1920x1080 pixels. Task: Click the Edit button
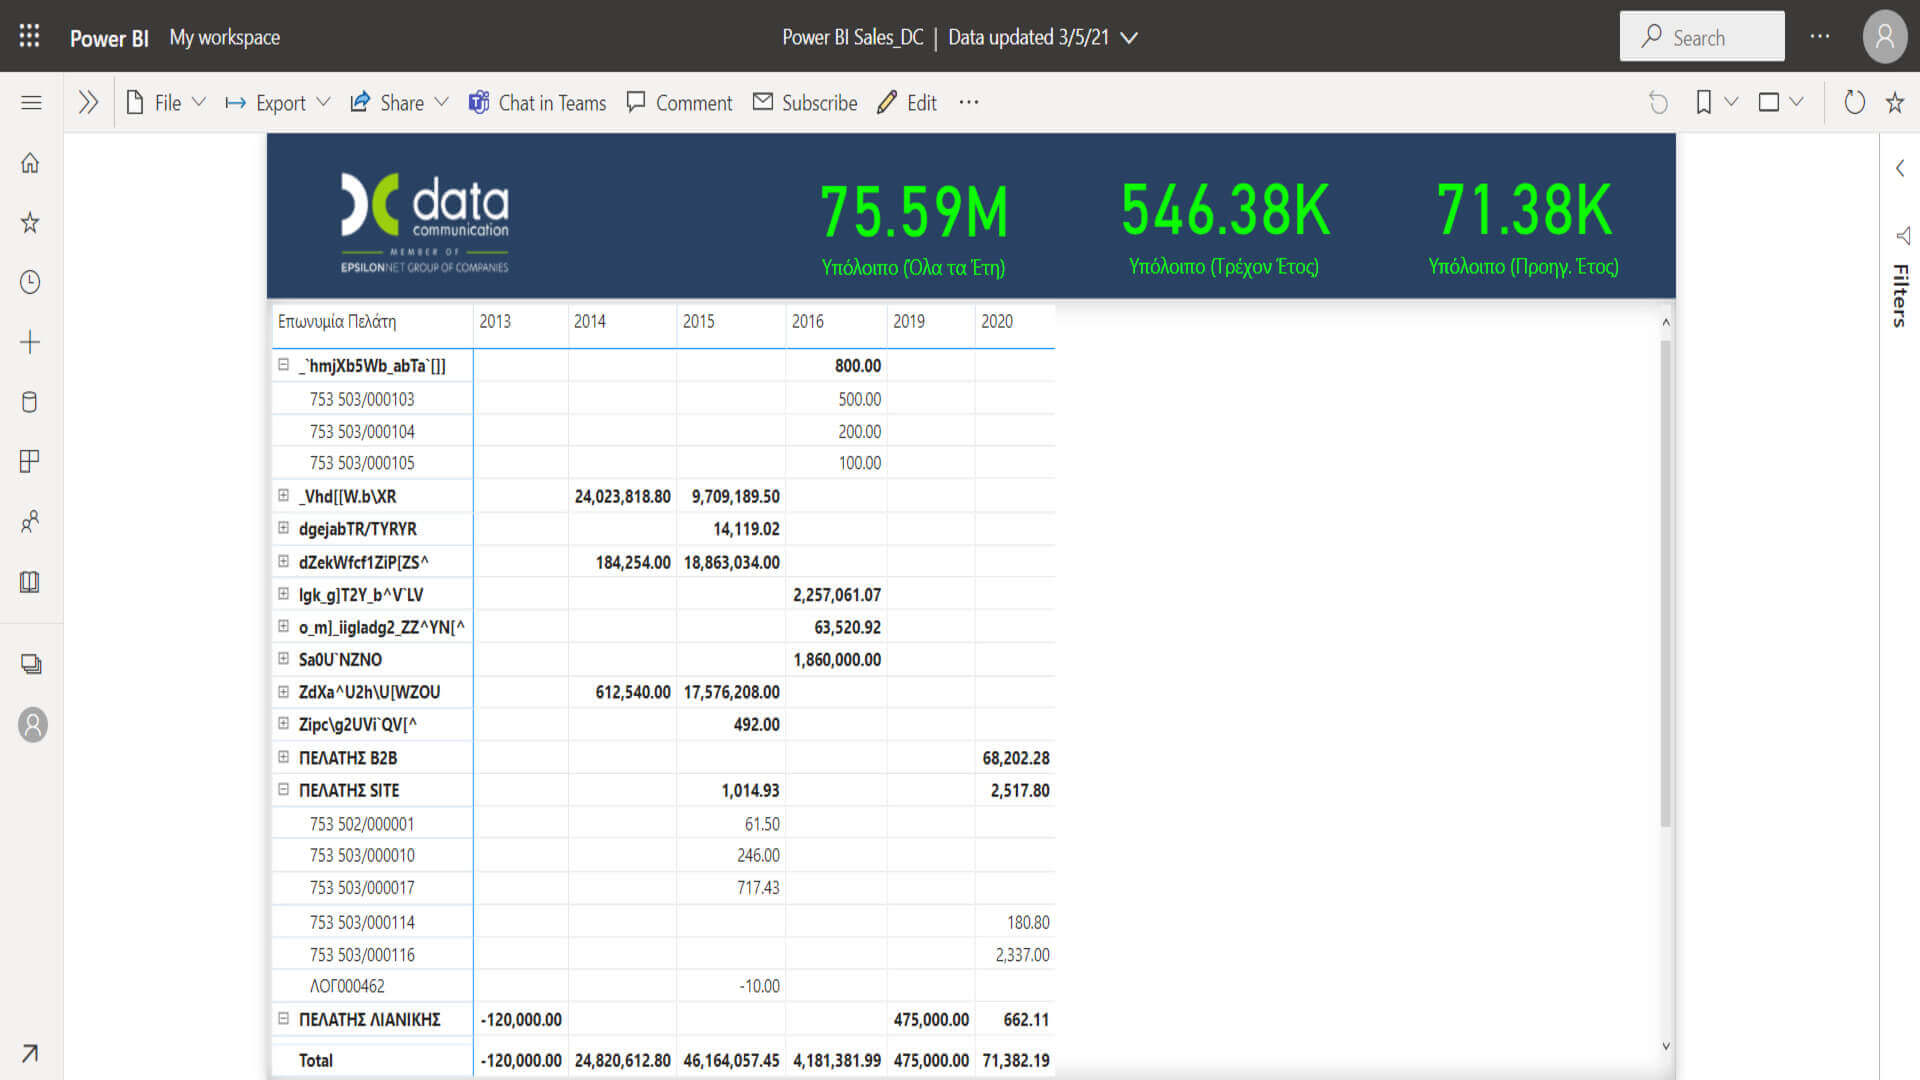tap(907, 103)
